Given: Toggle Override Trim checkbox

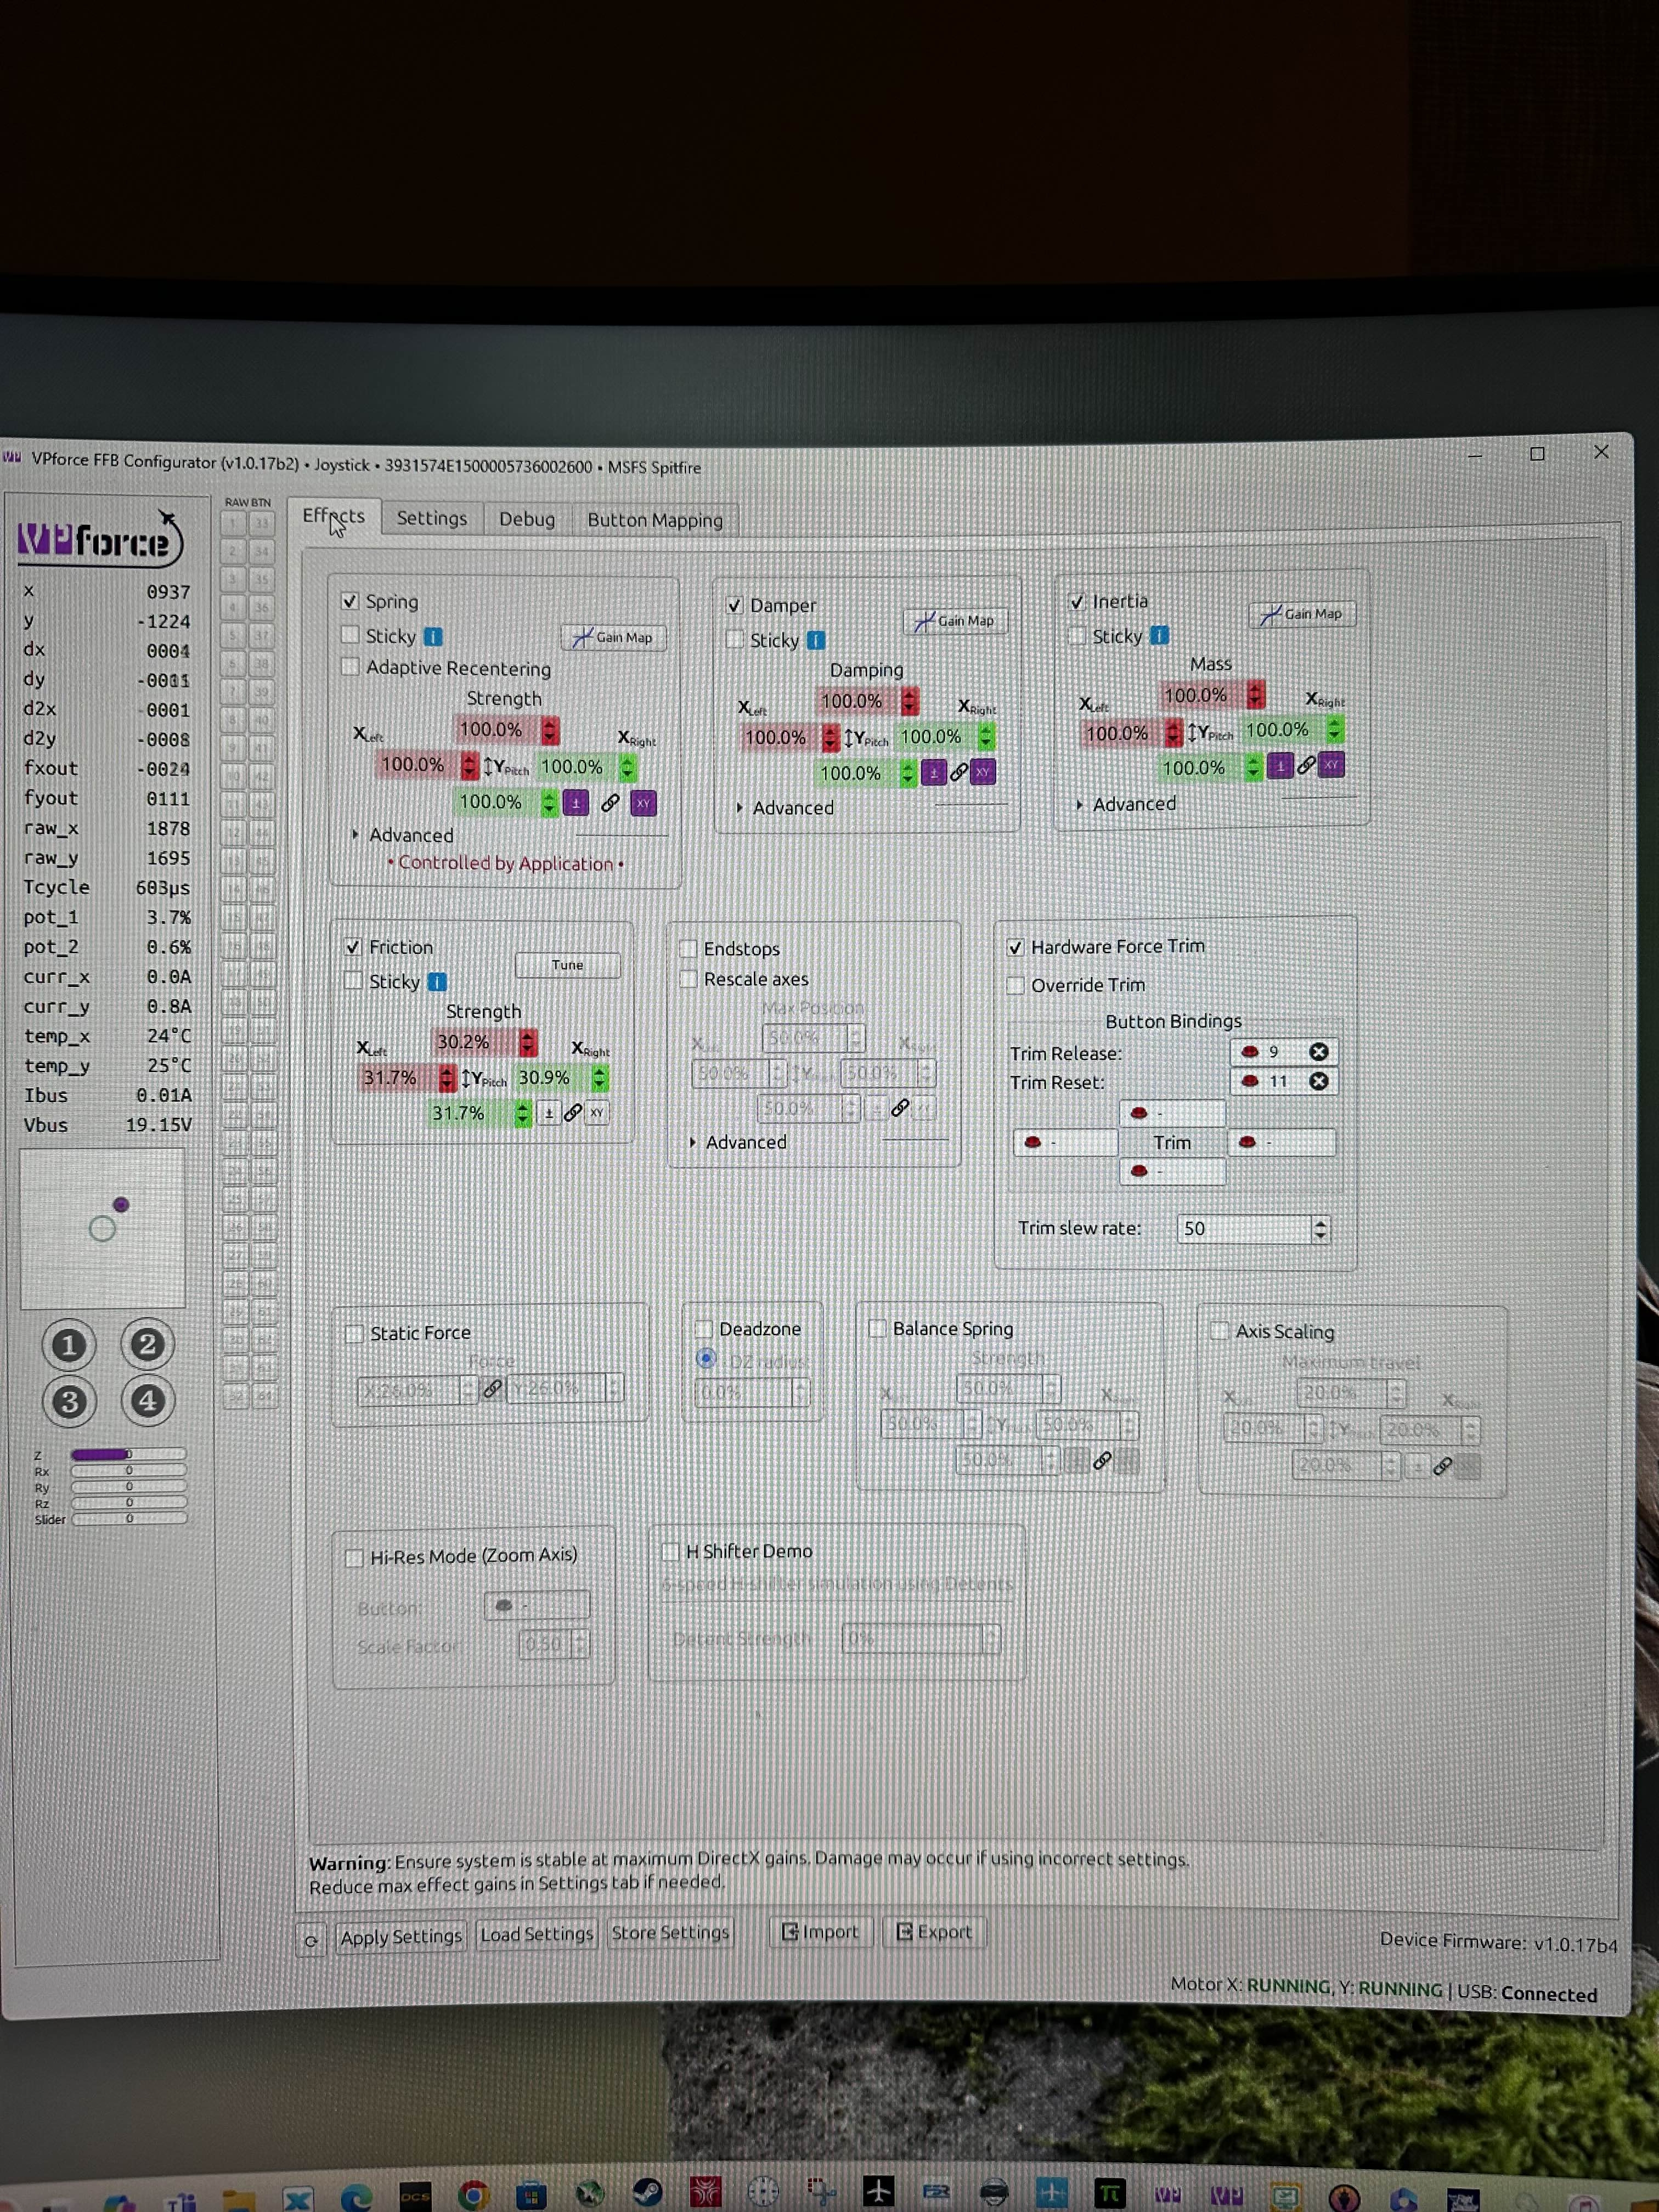Looking at the screenshot, I should tap(1016, 985).
